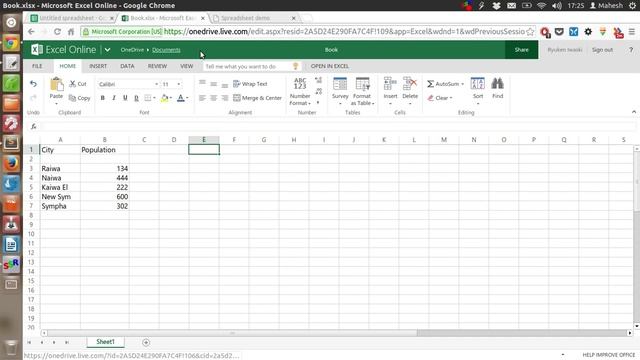Click the Undo arrow icon

point(33,84)
